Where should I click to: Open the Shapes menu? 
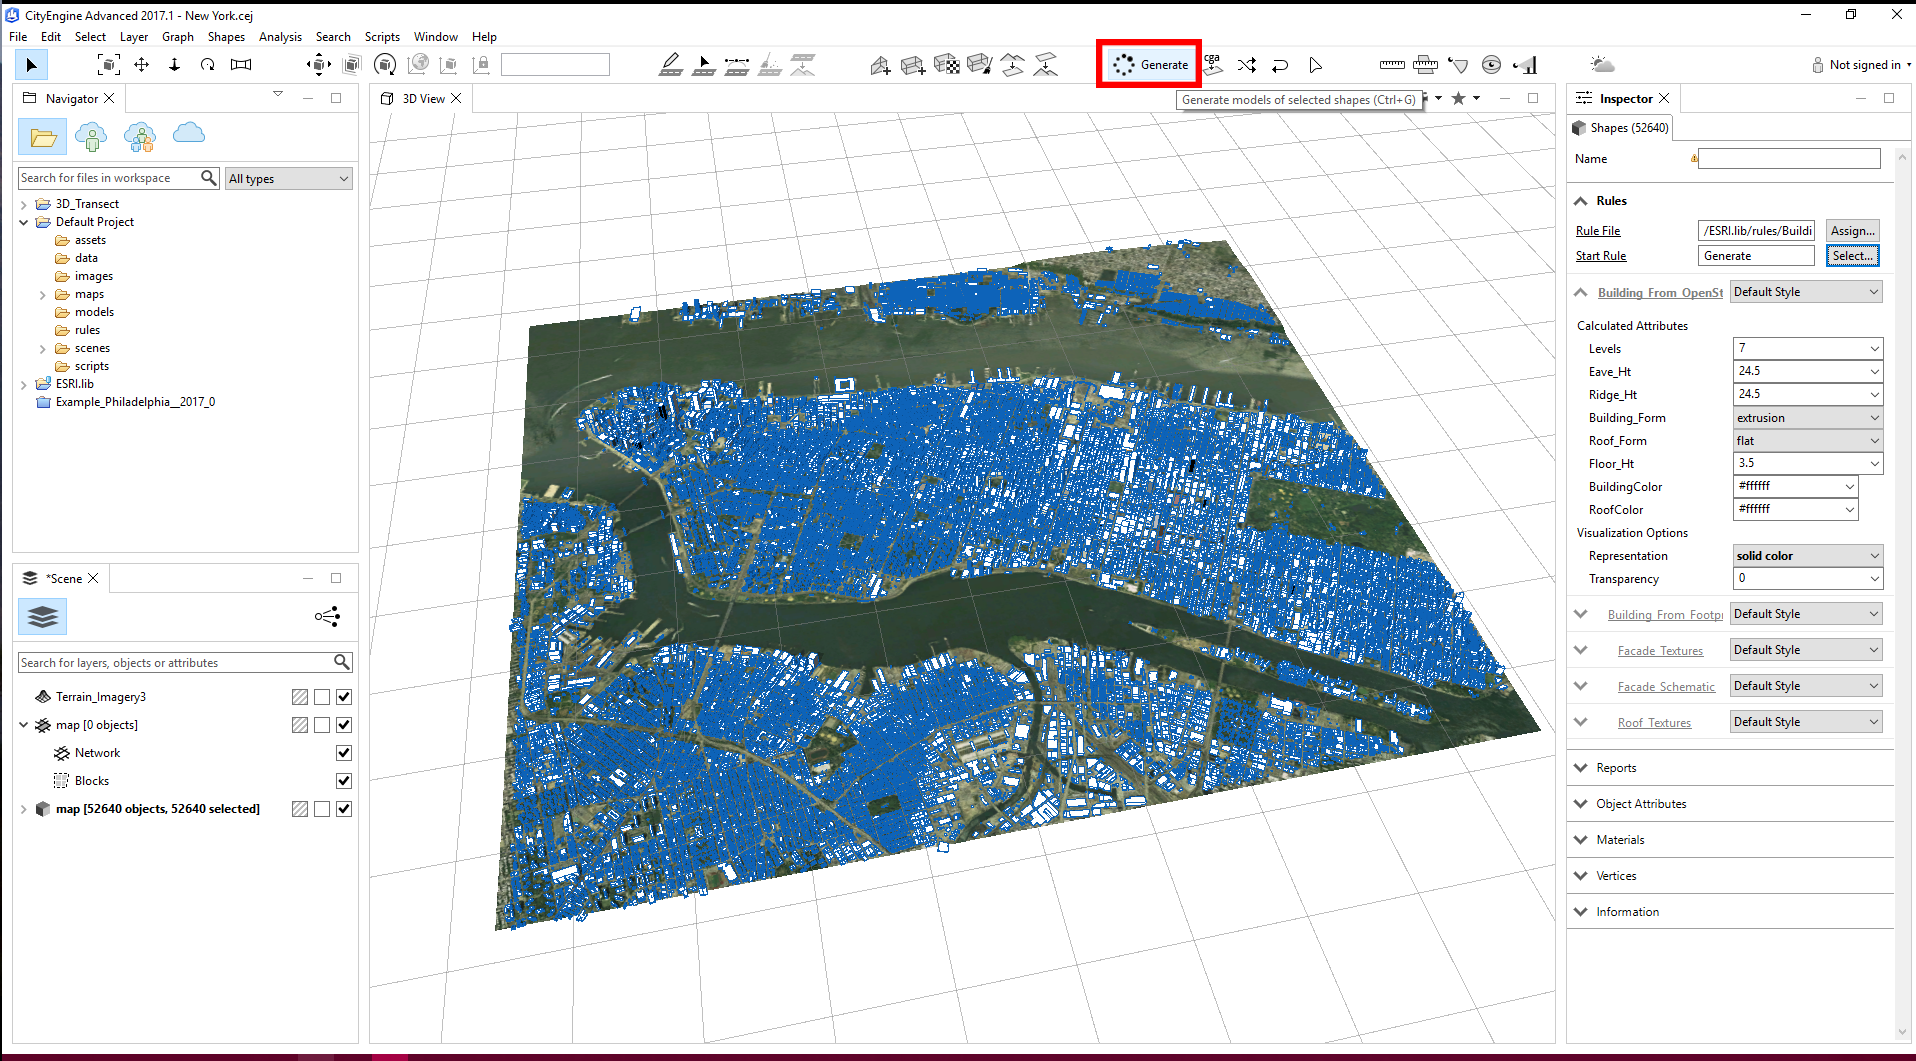[226, 37]
